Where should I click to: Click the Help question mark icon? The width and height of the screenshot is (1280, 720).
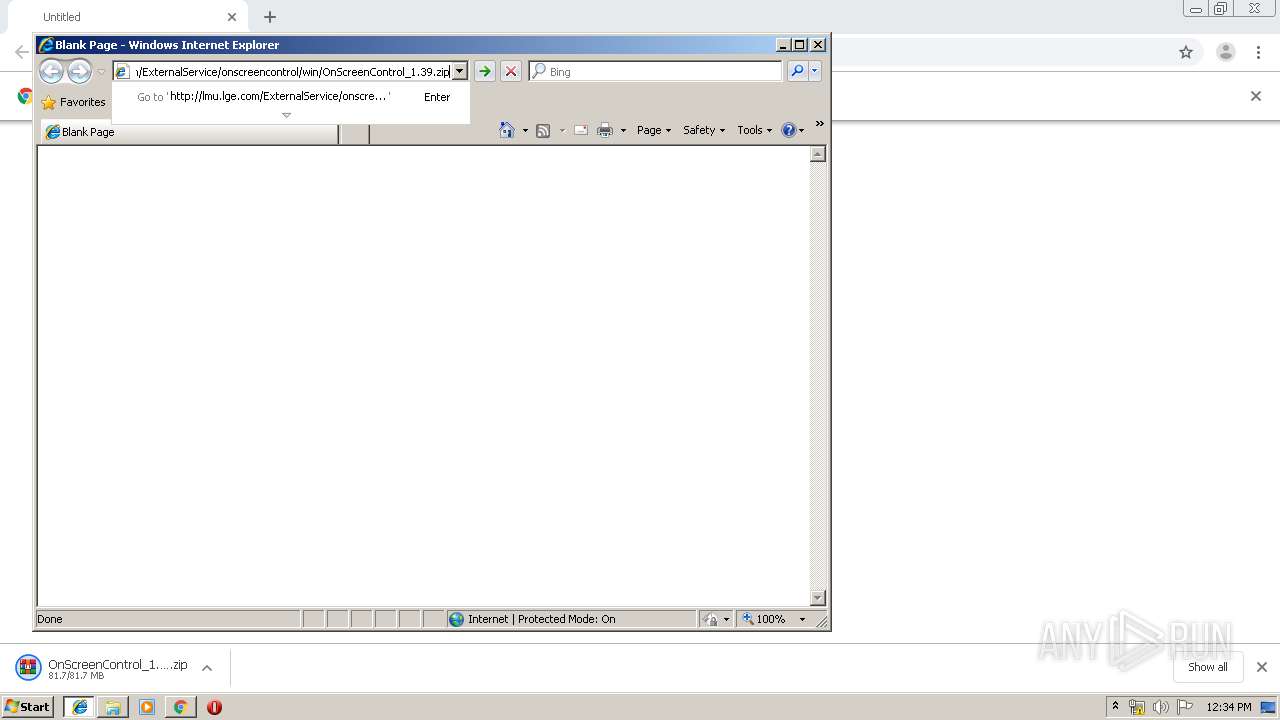point(789,130)
